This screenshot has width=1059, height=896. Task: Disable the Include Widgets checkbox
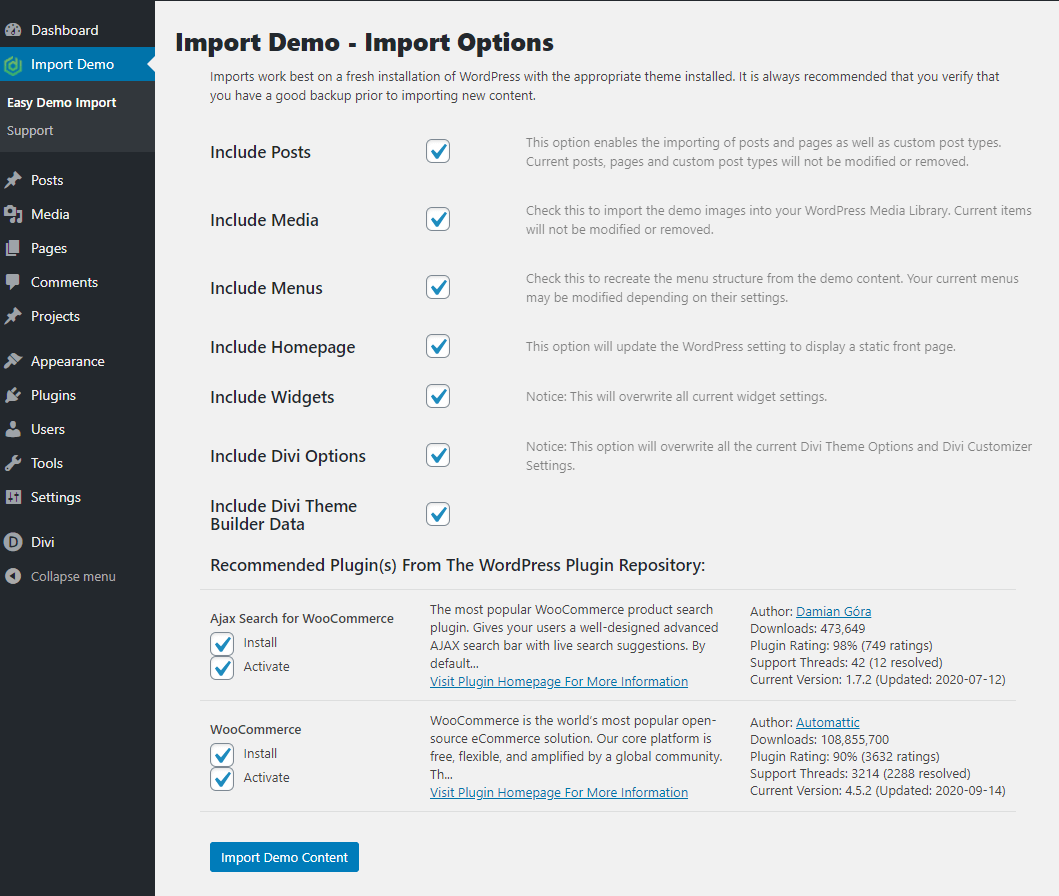438,396
